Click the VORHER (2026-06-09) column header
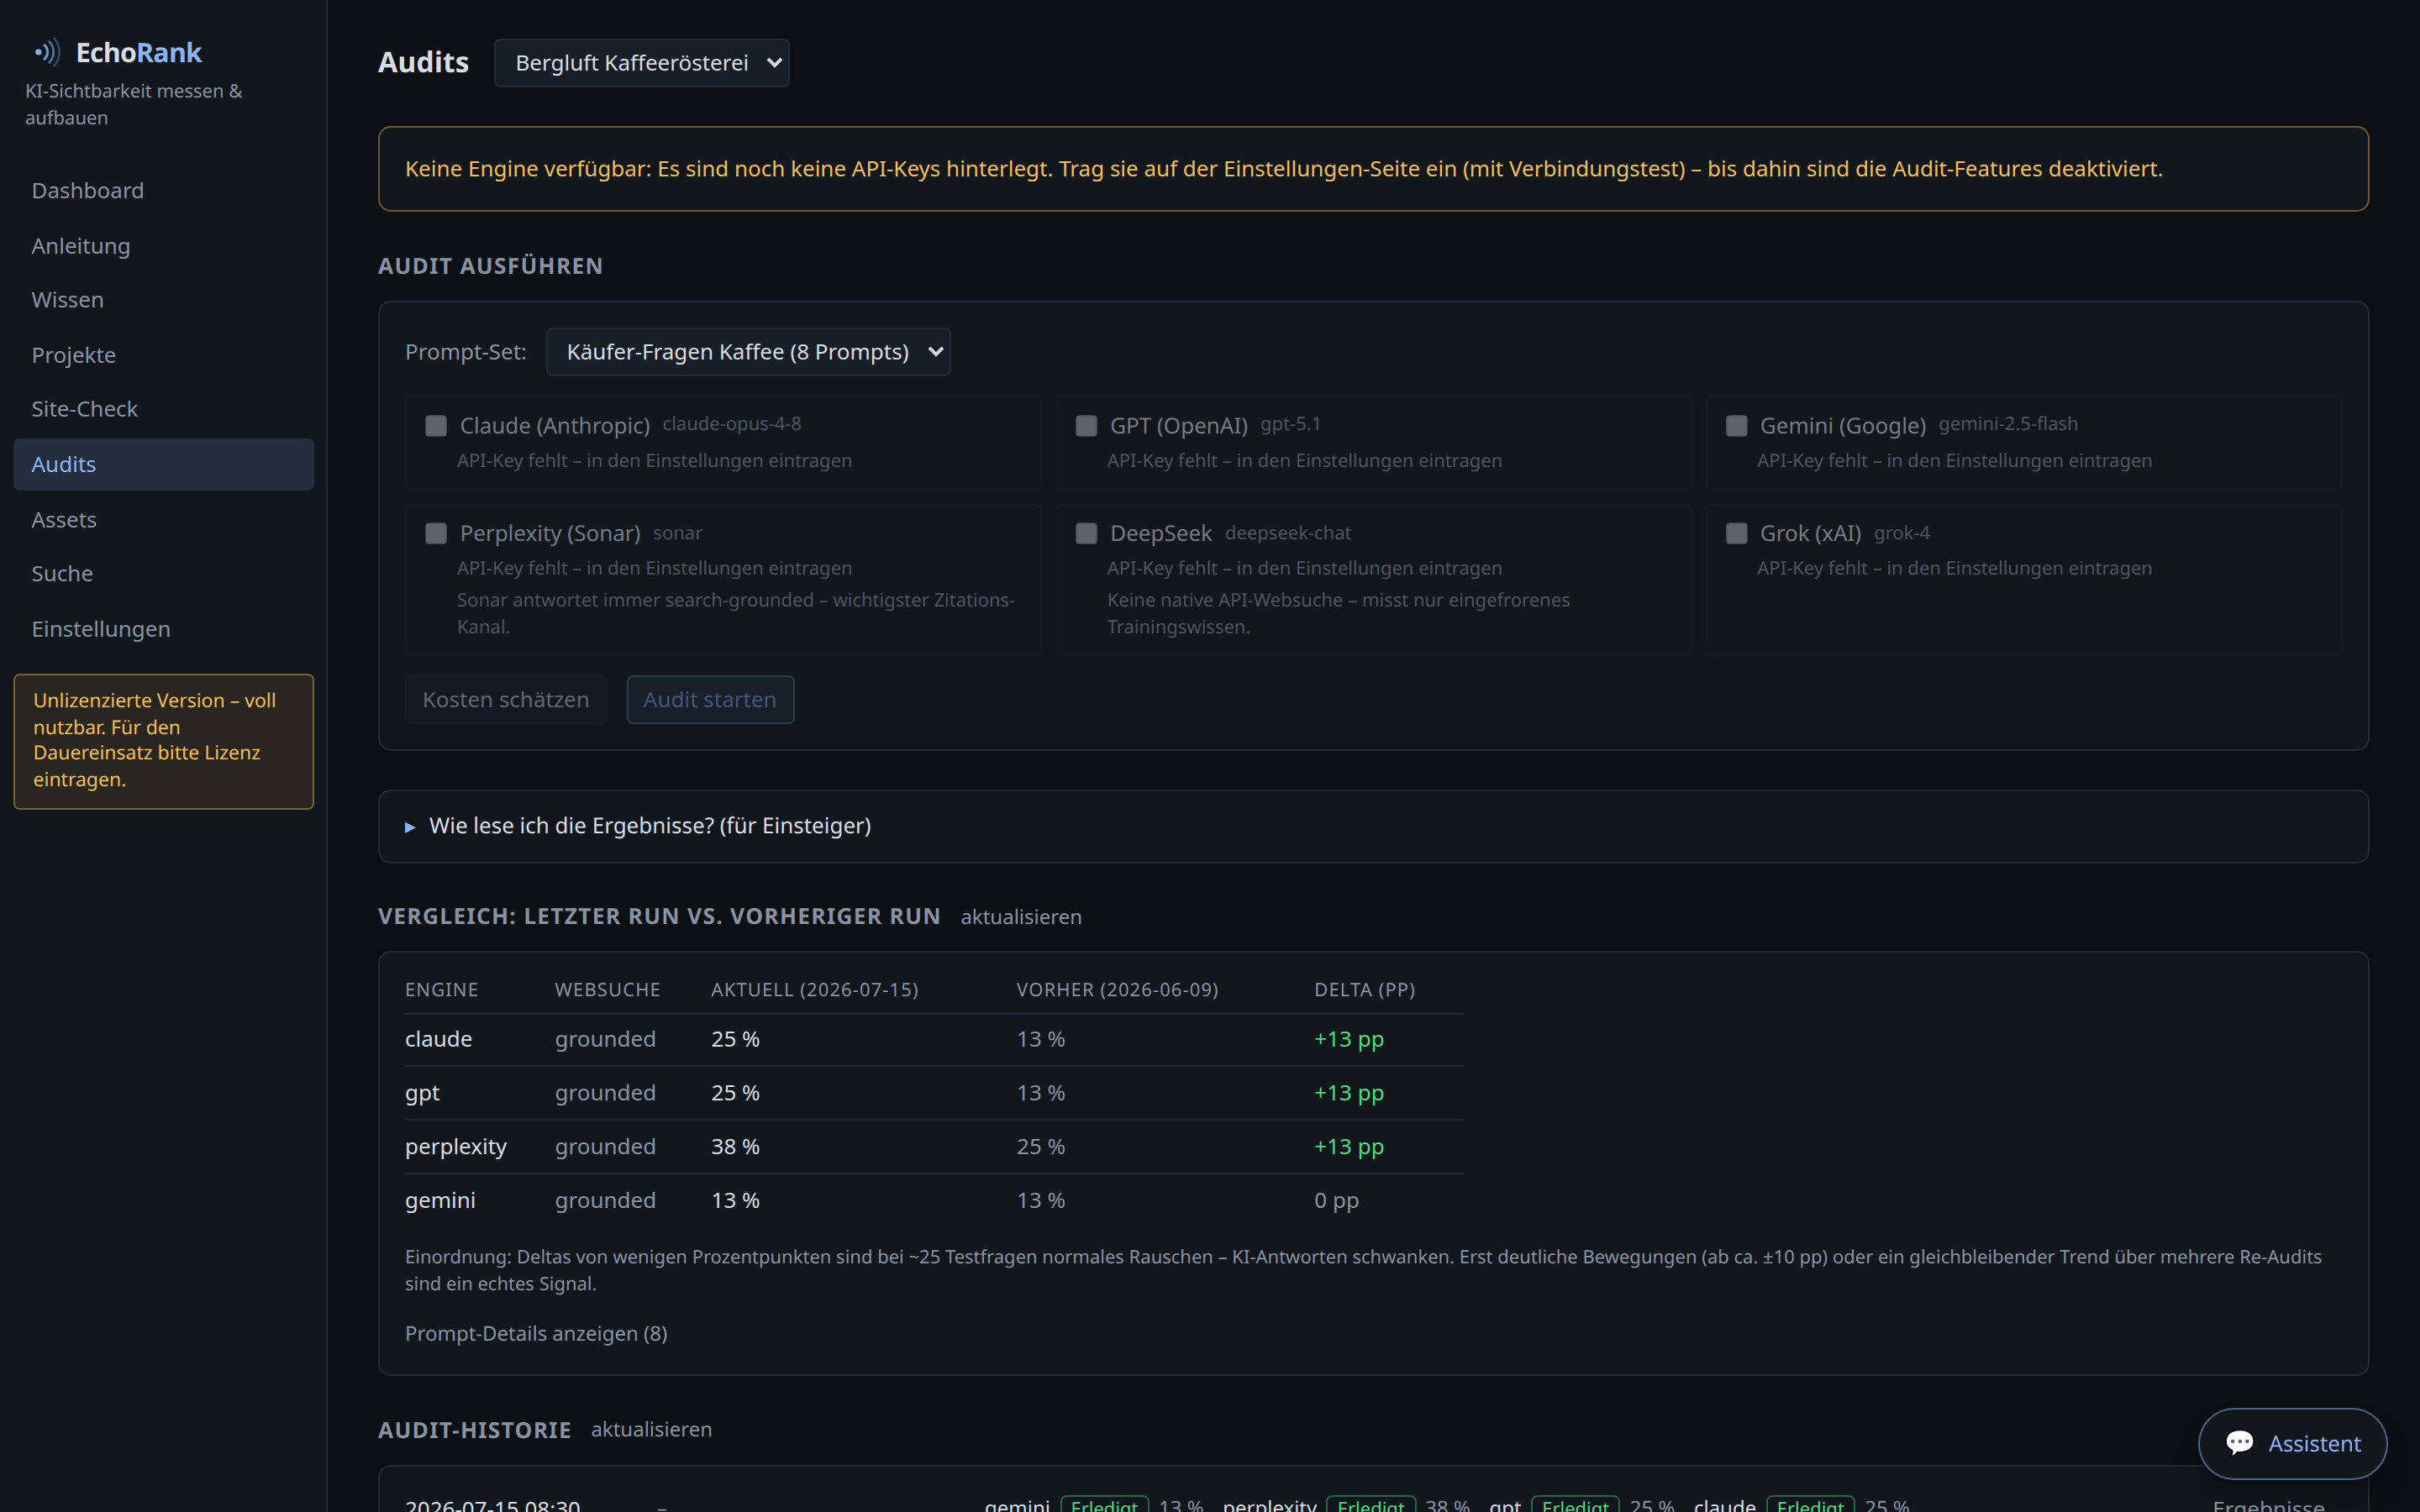The image size is (2420, 1512). [x=1117, y=989]
